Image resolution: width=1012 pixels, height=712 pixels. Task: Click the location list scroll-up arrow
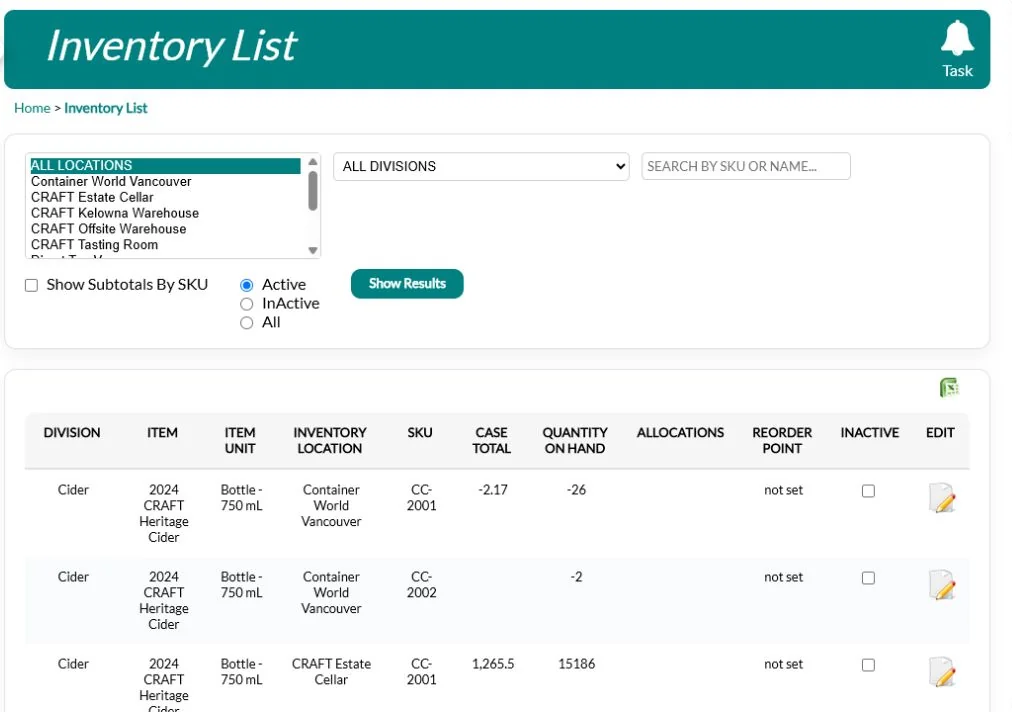[313, 162]
